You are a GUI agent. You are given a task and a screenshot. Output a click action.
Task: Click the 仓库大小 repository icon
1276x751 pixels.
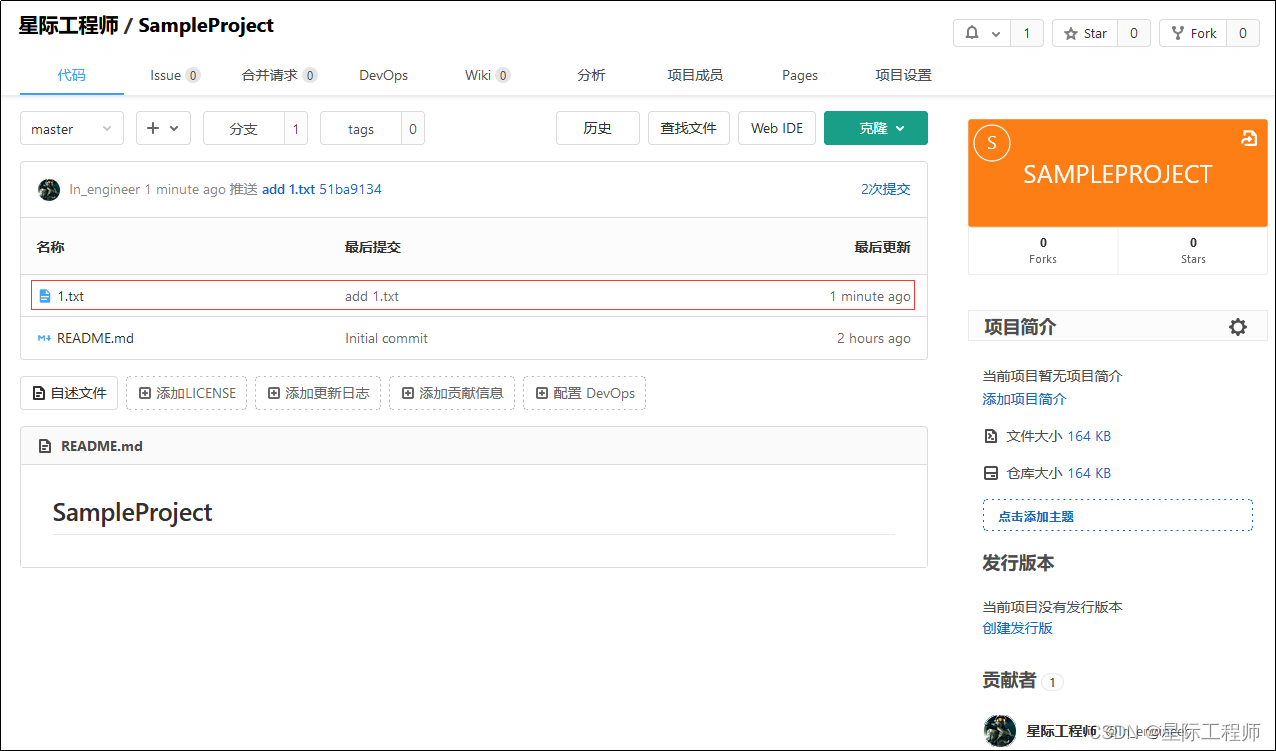pyautogui.click(x=991, y=472)
